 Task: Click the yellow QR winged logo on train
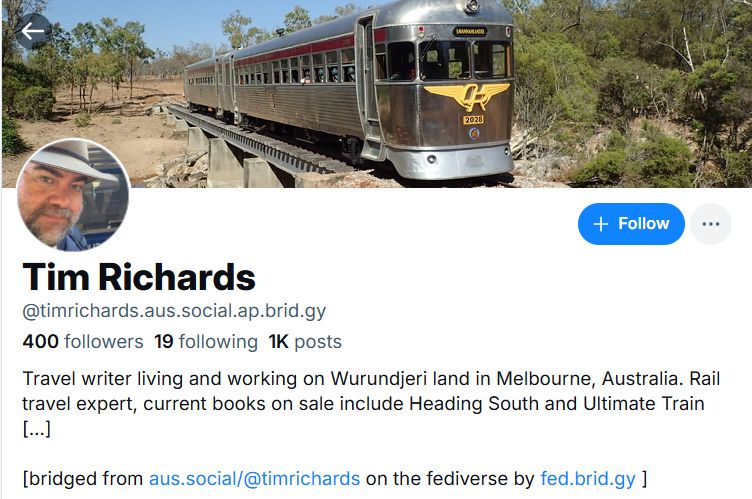click(x=467, y=96)
